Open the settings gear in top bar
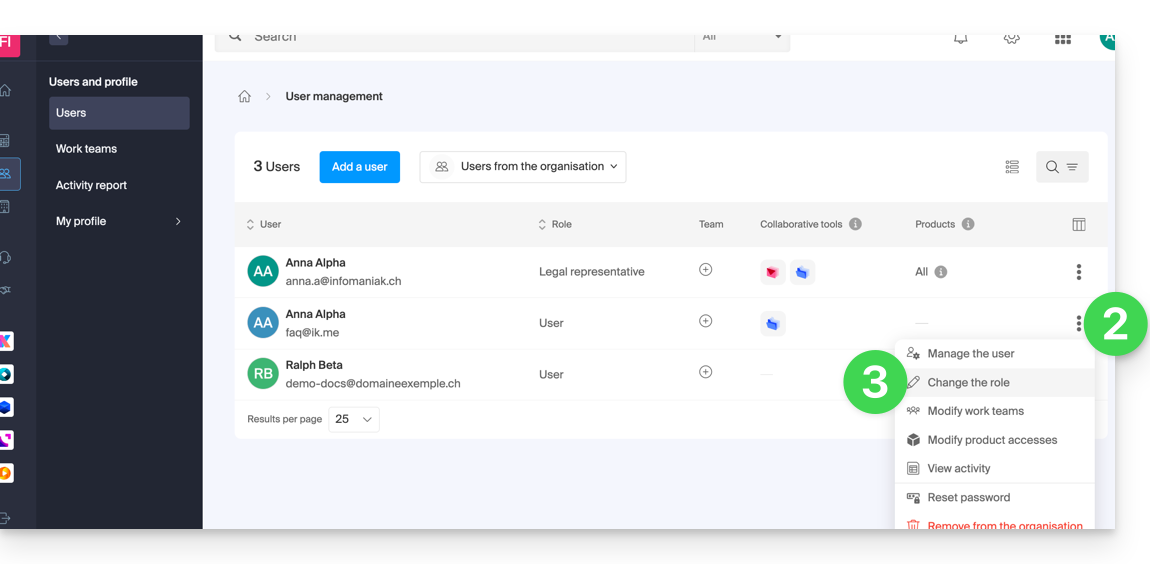 point(1011,38)
